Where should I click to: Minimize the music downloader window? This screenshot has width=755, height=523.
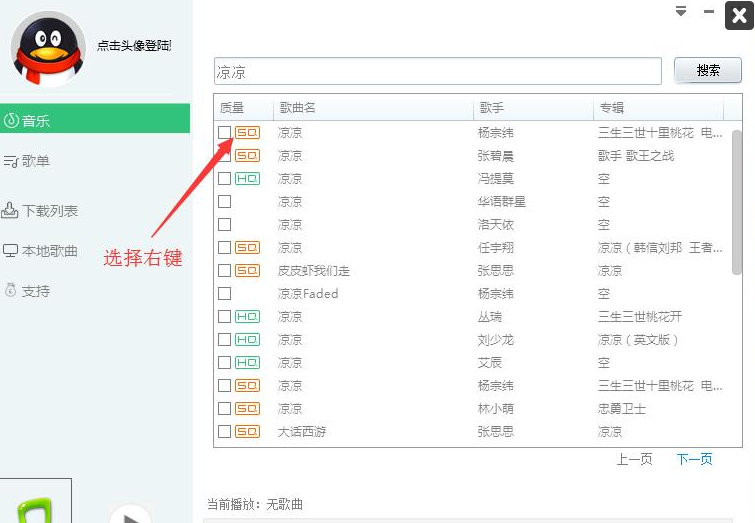709,11
